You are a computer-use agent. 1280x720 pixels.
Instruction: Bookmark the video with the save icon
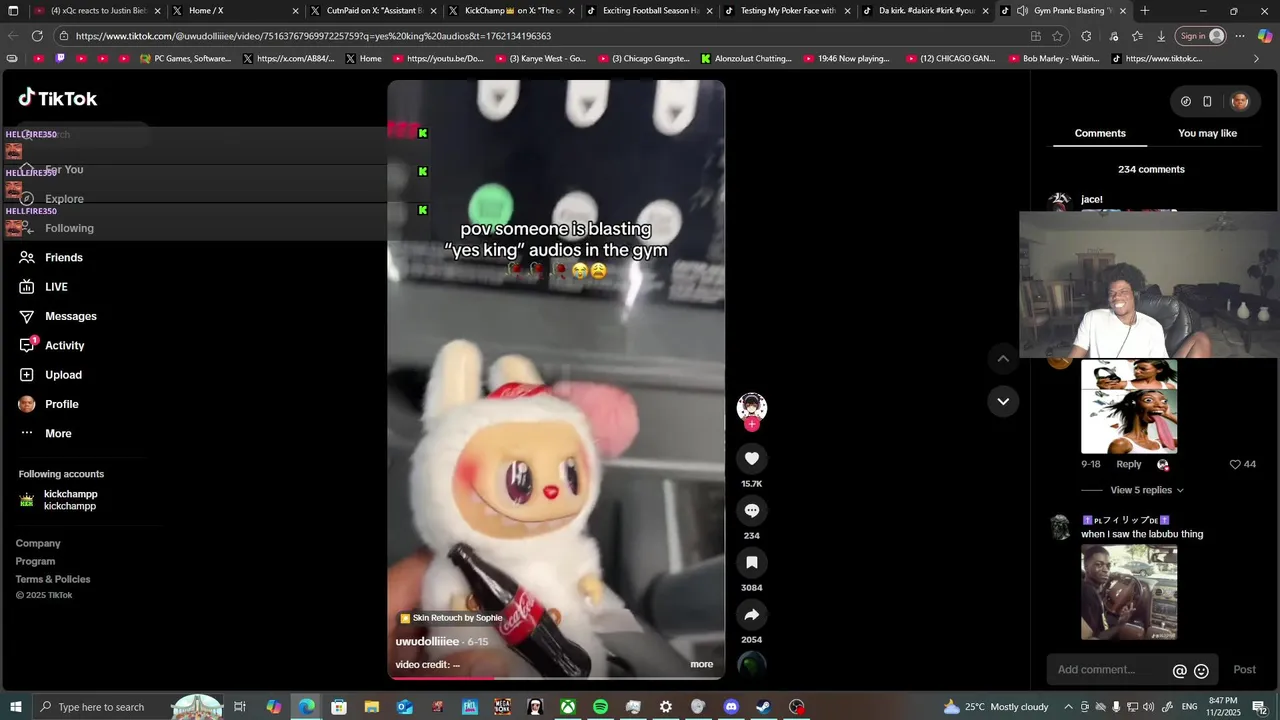click(752, 562)
